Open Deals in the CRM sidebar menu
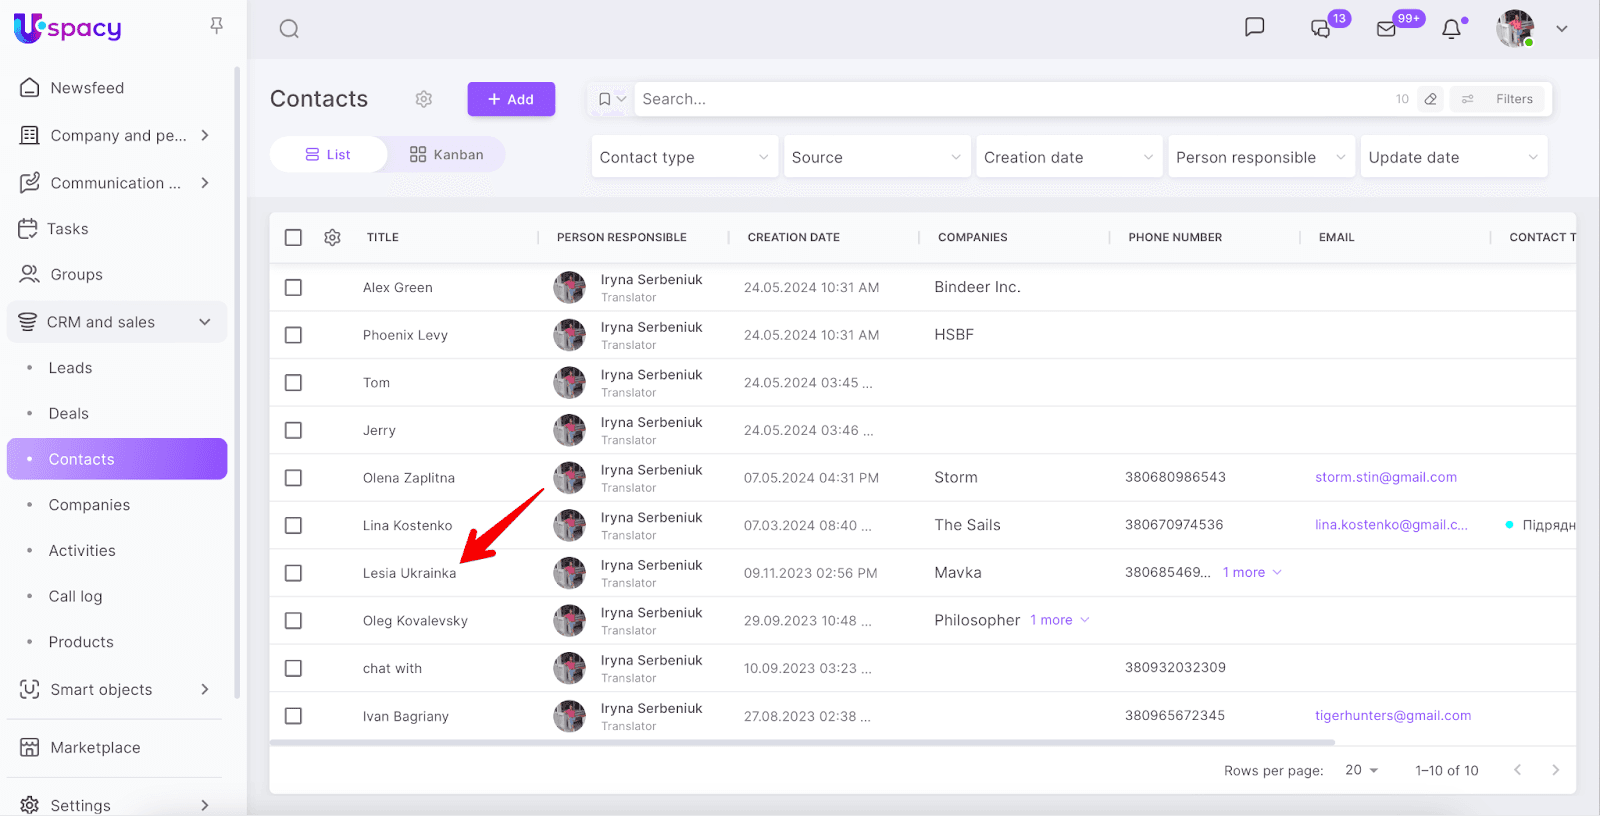 (69, 414)
